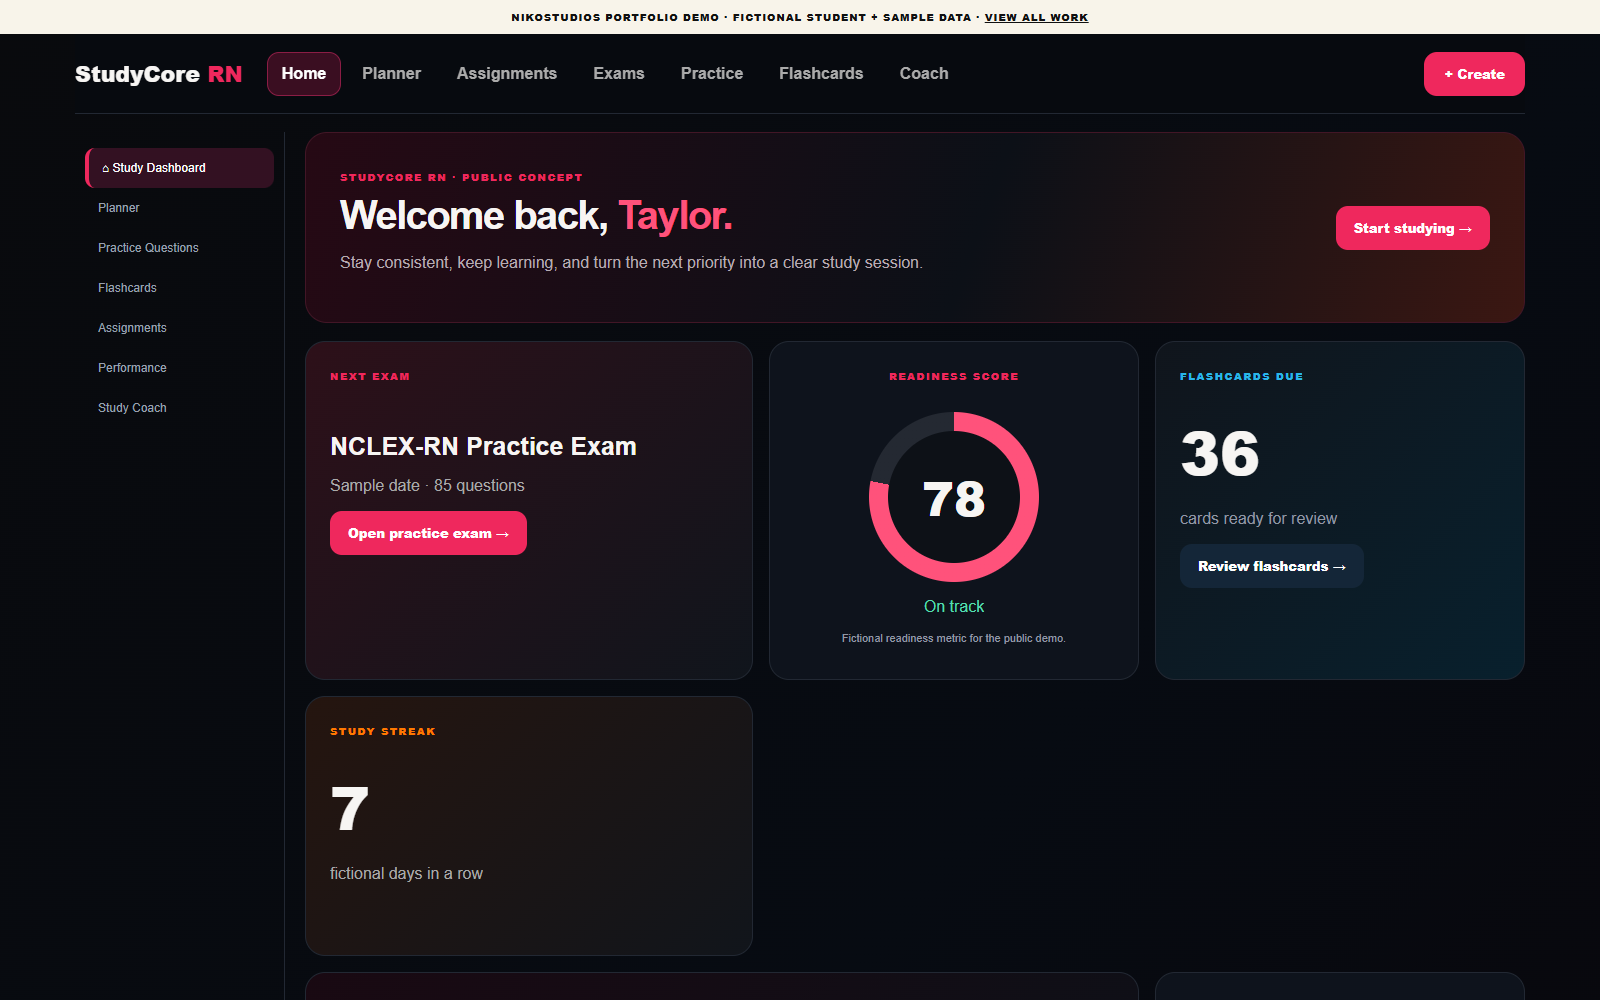Open the Coach tab
Image resolution: width=1600 pixels, height=1000 pixels.
click(924, 74)
